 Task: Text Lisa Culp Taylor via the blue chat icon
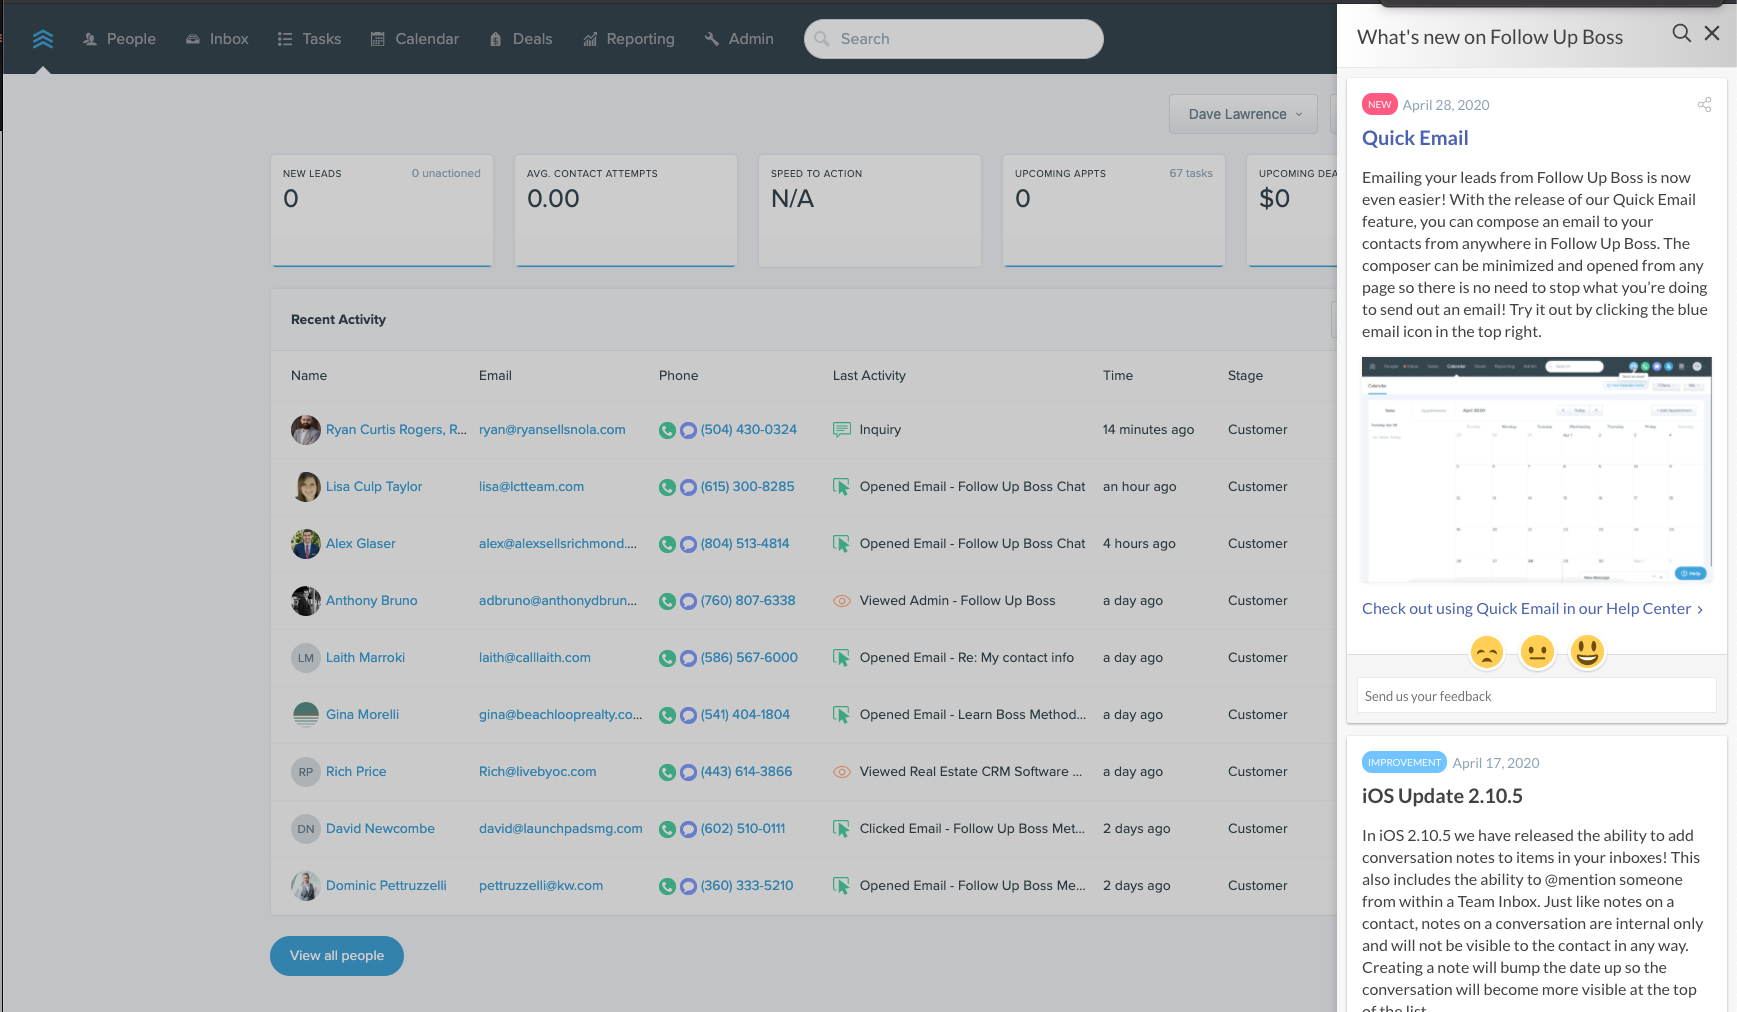(x=688, y=487)
